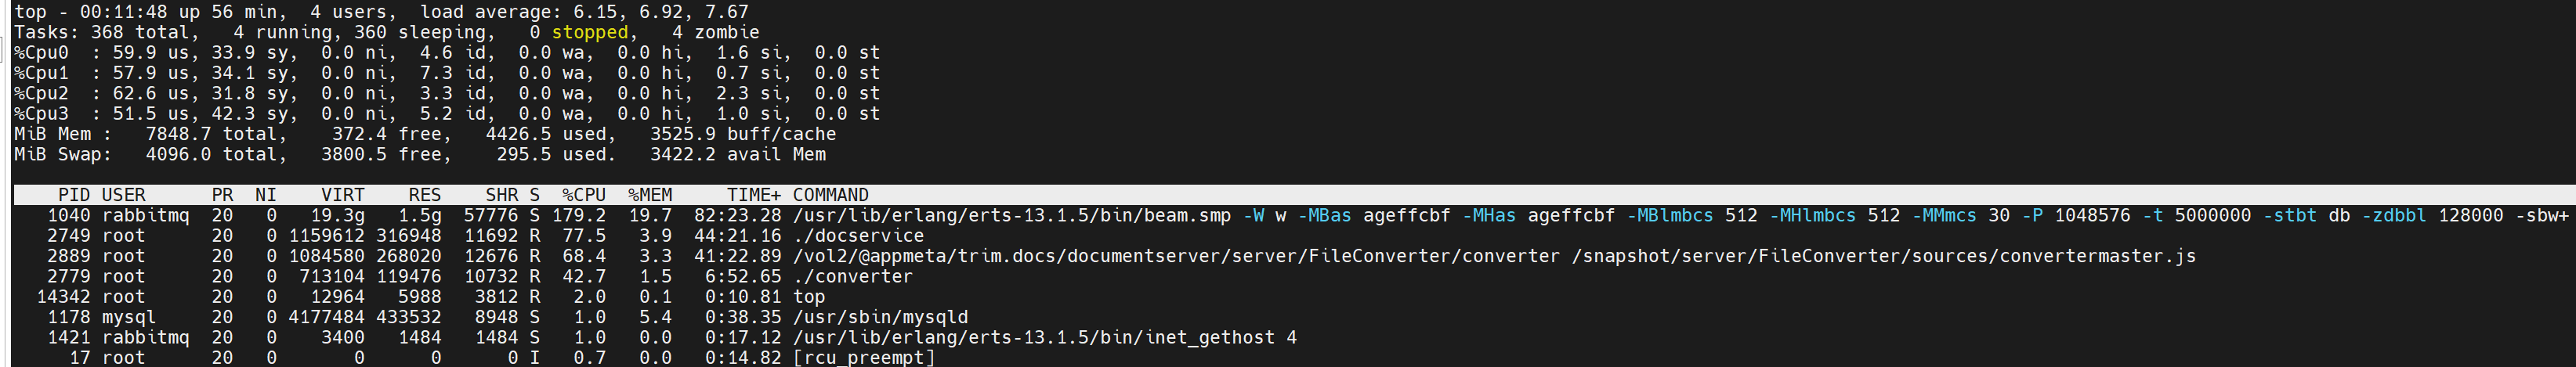Click the [rcu_preempt] kernel thread
Image resolution: width=2576 pixels, height=367 pixels.
[863, 357]
